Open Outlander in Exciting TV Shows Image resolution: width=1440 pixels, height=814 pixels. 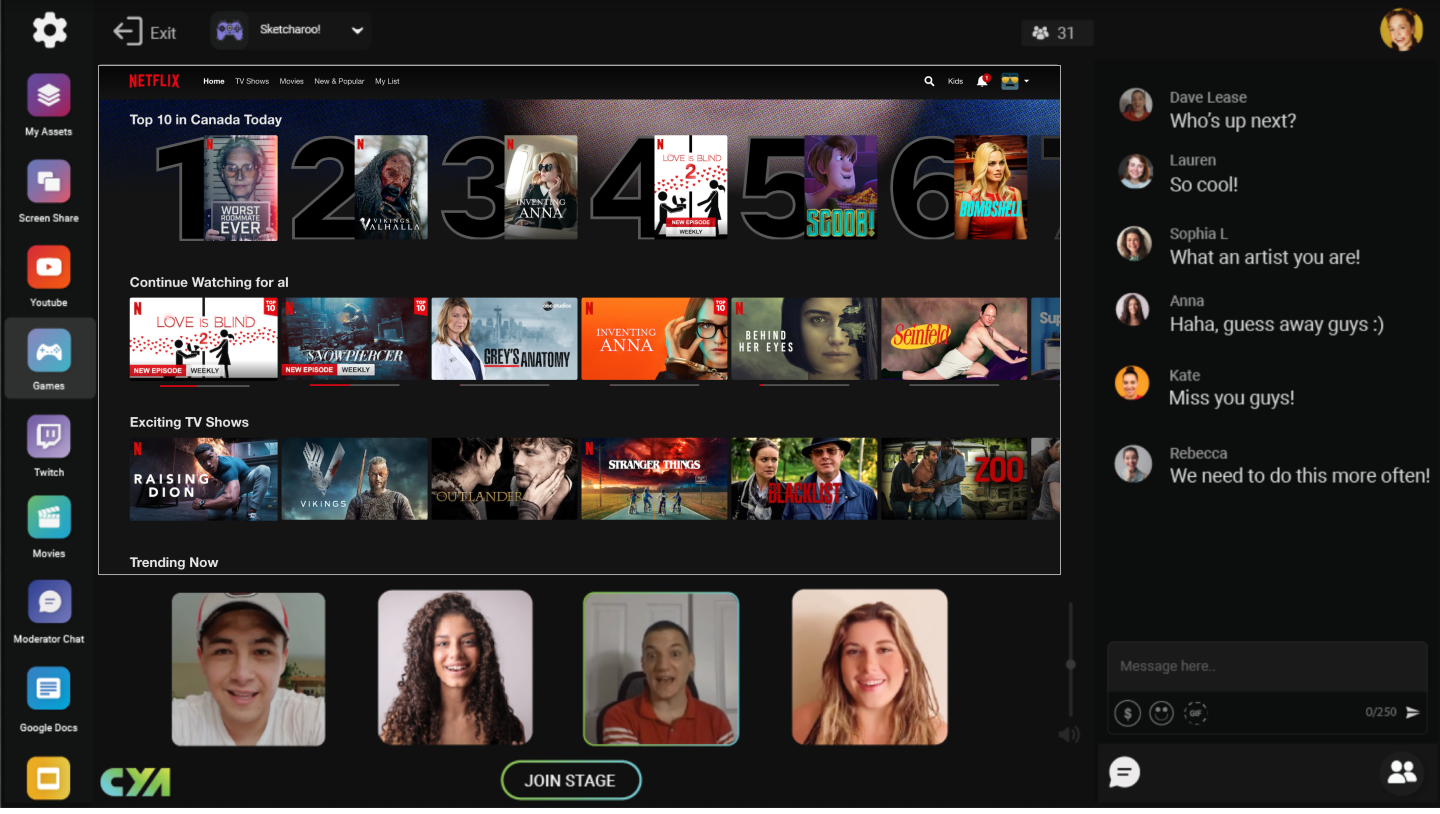[x=505, y=478]
